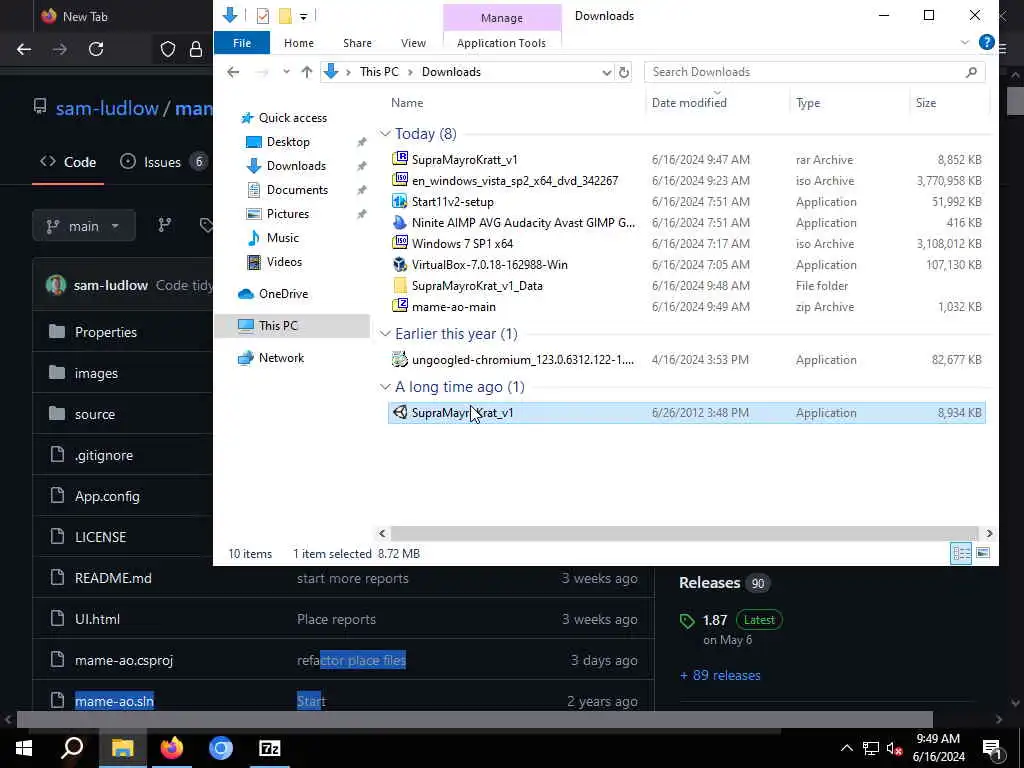The image size is (1024, 768).
Task: Open the View ribbon tab
Action: [413, 43]
